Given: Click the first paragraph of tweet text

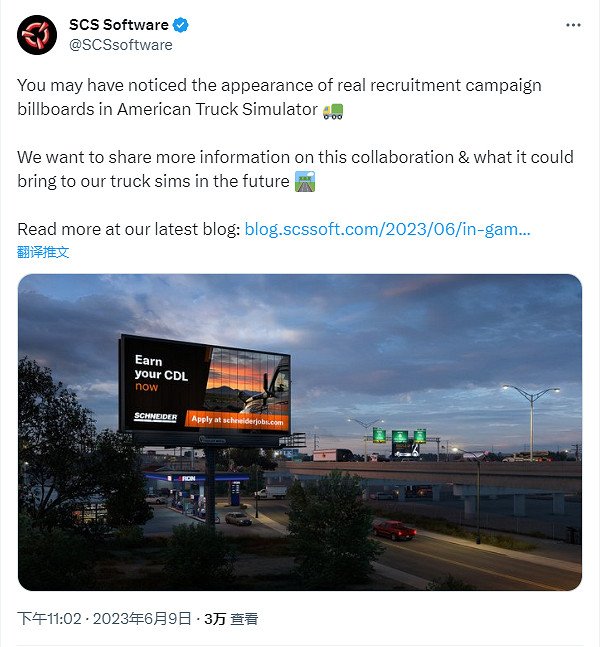Looking at the screenshot, I should tap(279, 97).
